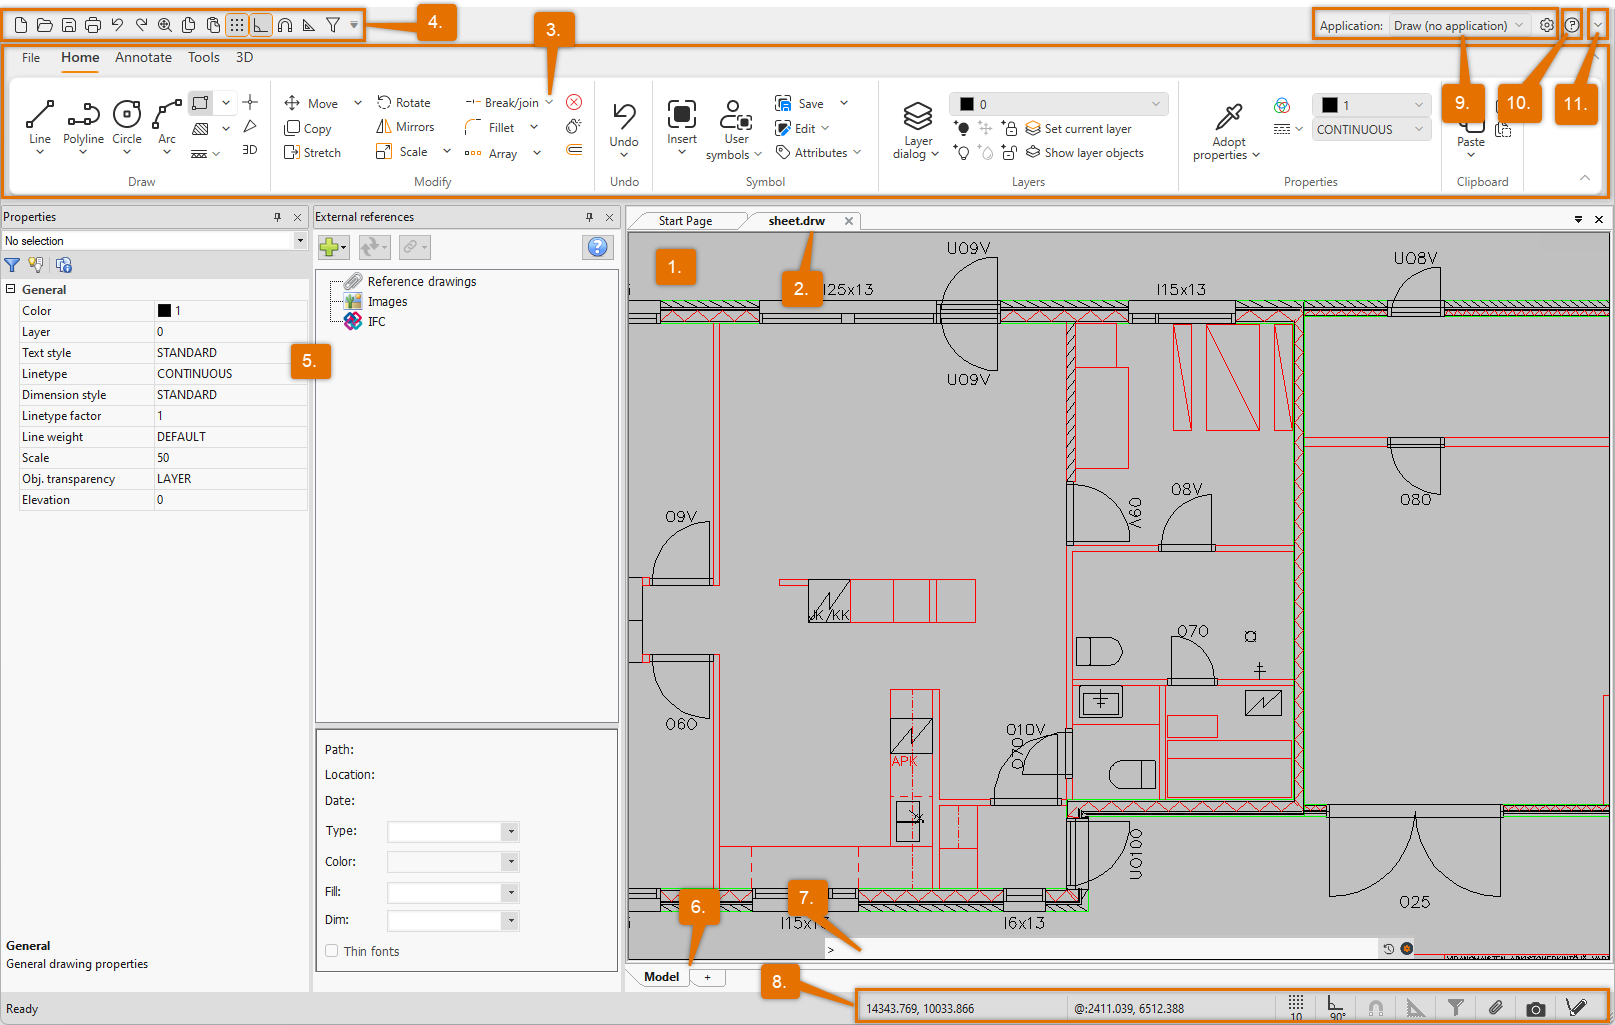Switch to the Start Page tab
The height and width of the screenshot is (1025, 1615).
[x=685, y=221]
